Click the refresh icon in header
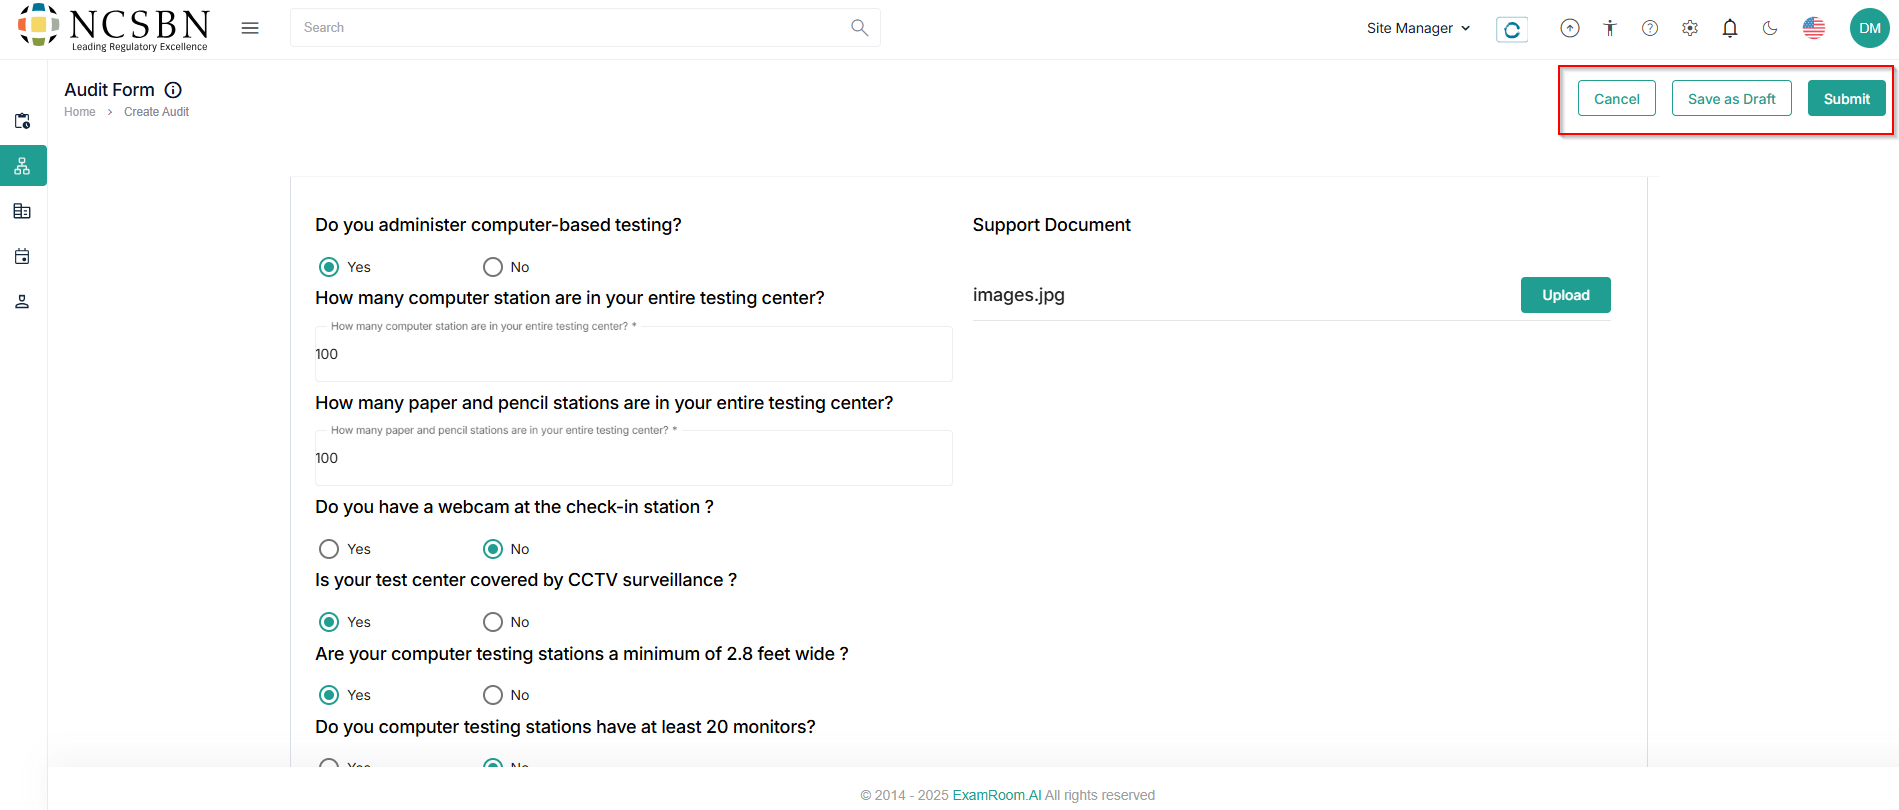Screen dimensions: 1899x810 coord(1512,29)
